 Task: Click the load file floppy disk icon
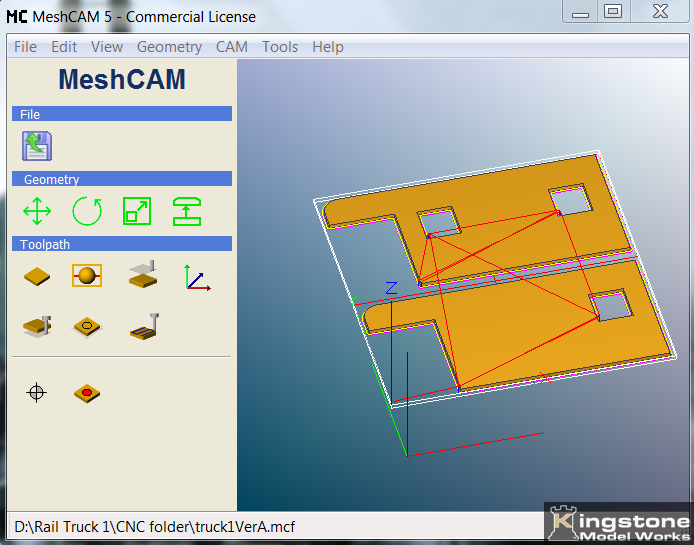click(x=37, y=146)
